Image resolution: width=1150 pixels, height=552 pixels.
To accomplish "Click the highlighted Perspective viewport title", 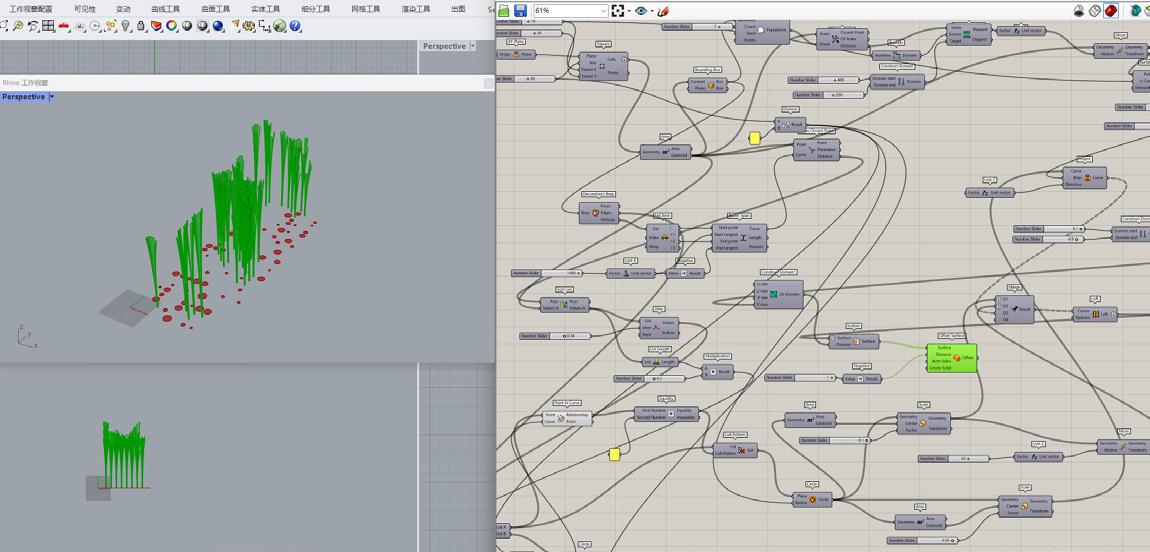I will (x=23, y=97).
